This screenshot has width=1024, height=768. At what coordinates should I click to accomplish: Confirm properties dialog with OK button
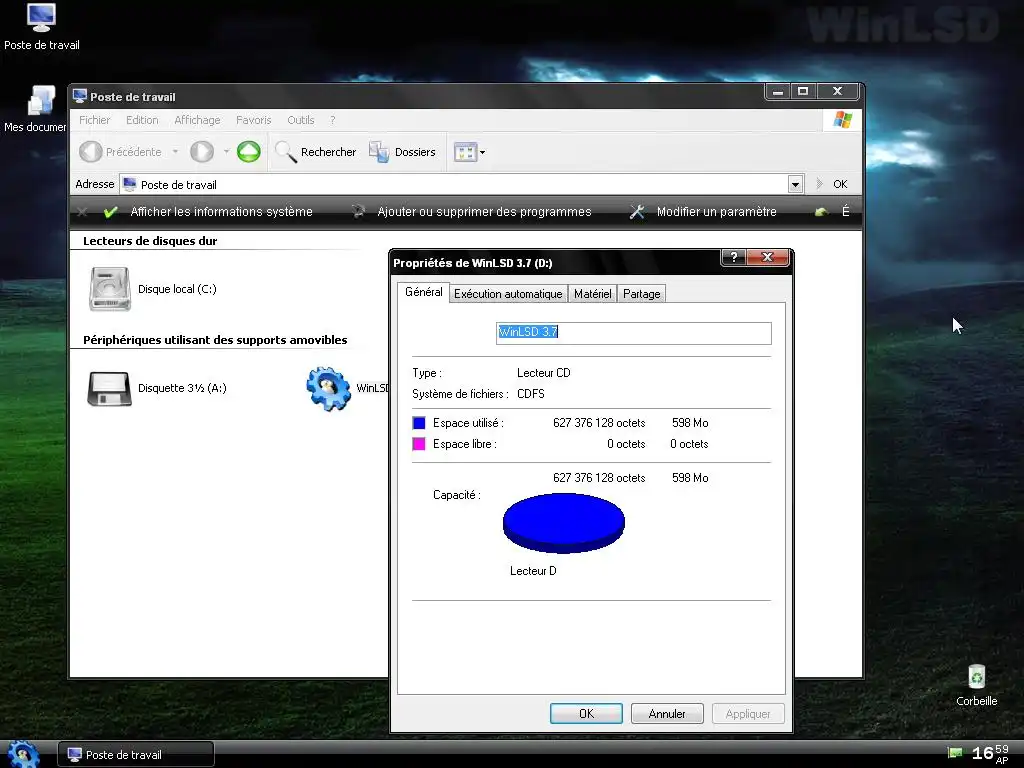(586, 713)
